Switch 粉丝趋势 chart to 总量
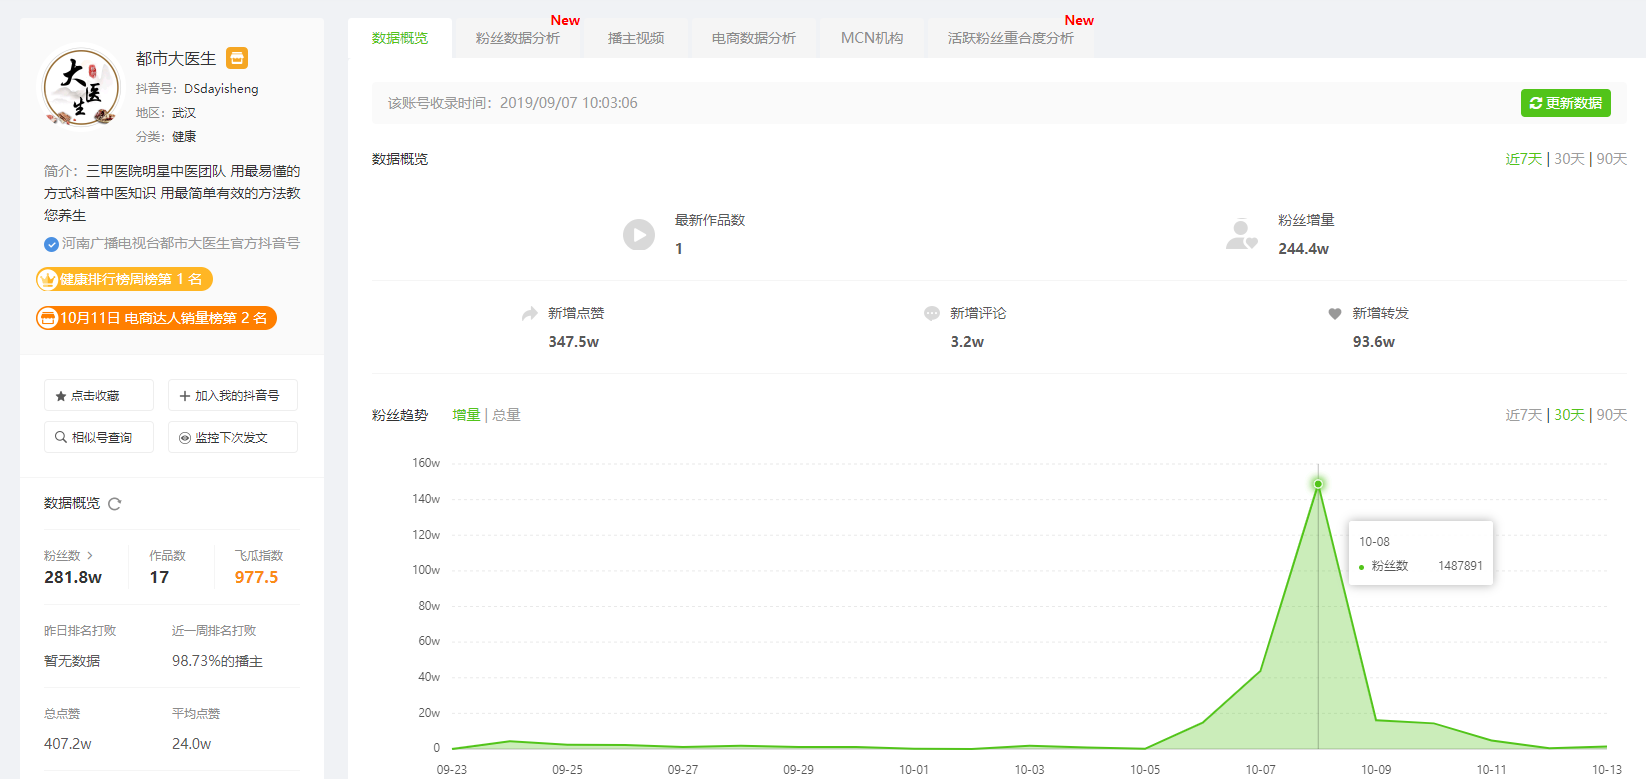 point(506,415)
